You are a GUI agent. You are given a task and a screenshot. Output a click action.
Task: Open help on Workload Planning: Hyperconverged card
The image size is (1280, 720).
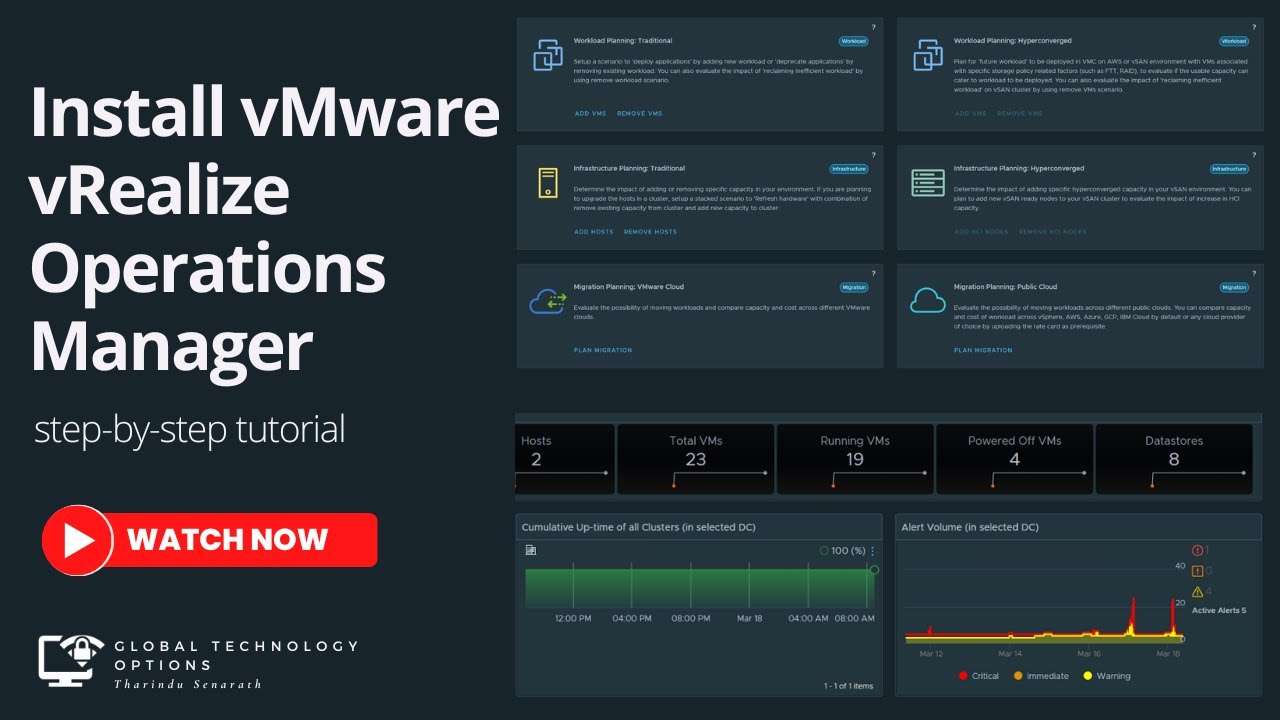[x=1253, y=27]
